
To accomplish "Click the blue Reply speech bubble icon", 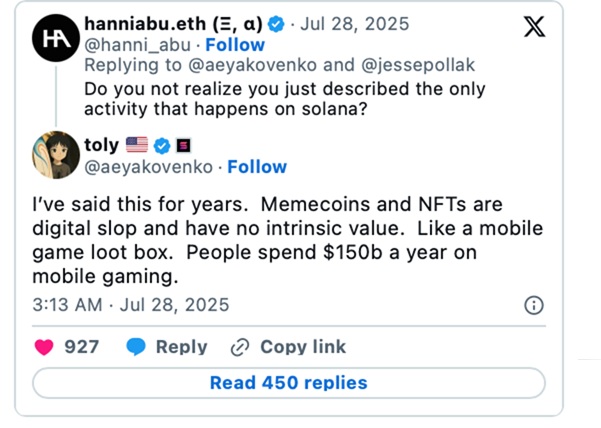I will [136, 347].
